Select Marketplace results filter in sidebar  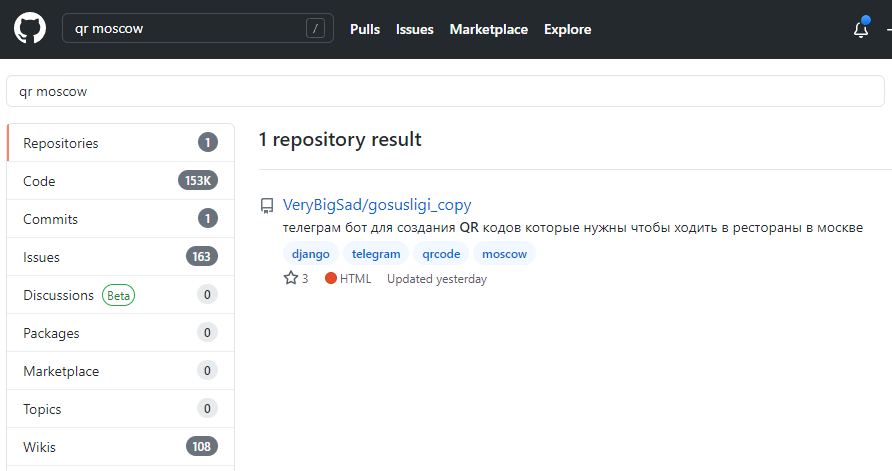click(x=121, y=371)
